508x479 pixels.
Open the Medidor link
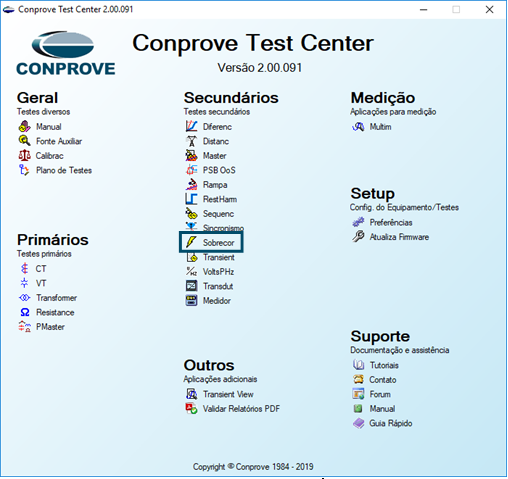217,301
